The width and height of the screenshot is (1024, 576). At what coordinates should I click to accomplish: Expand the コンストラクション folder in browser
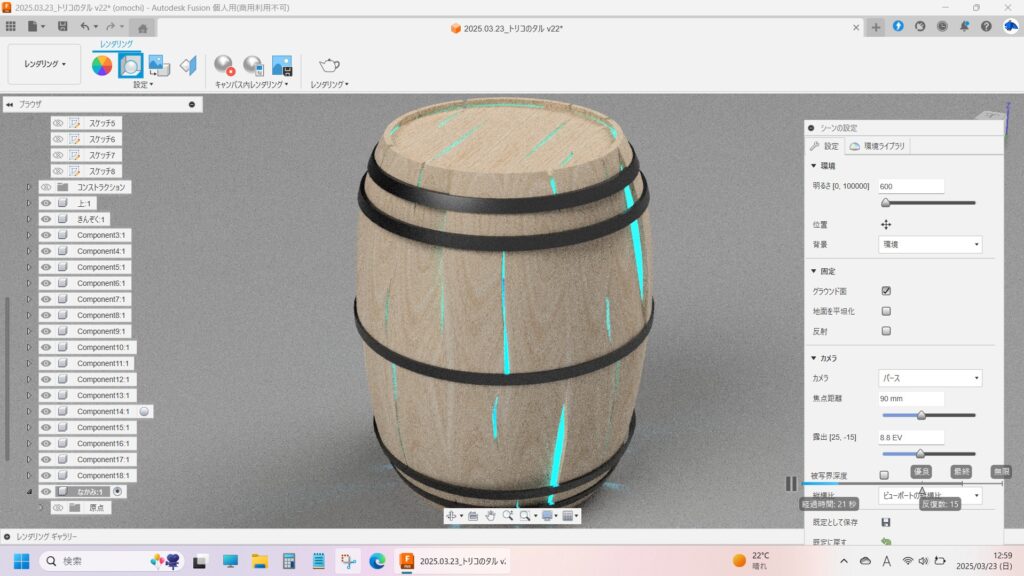coord(28,187)
